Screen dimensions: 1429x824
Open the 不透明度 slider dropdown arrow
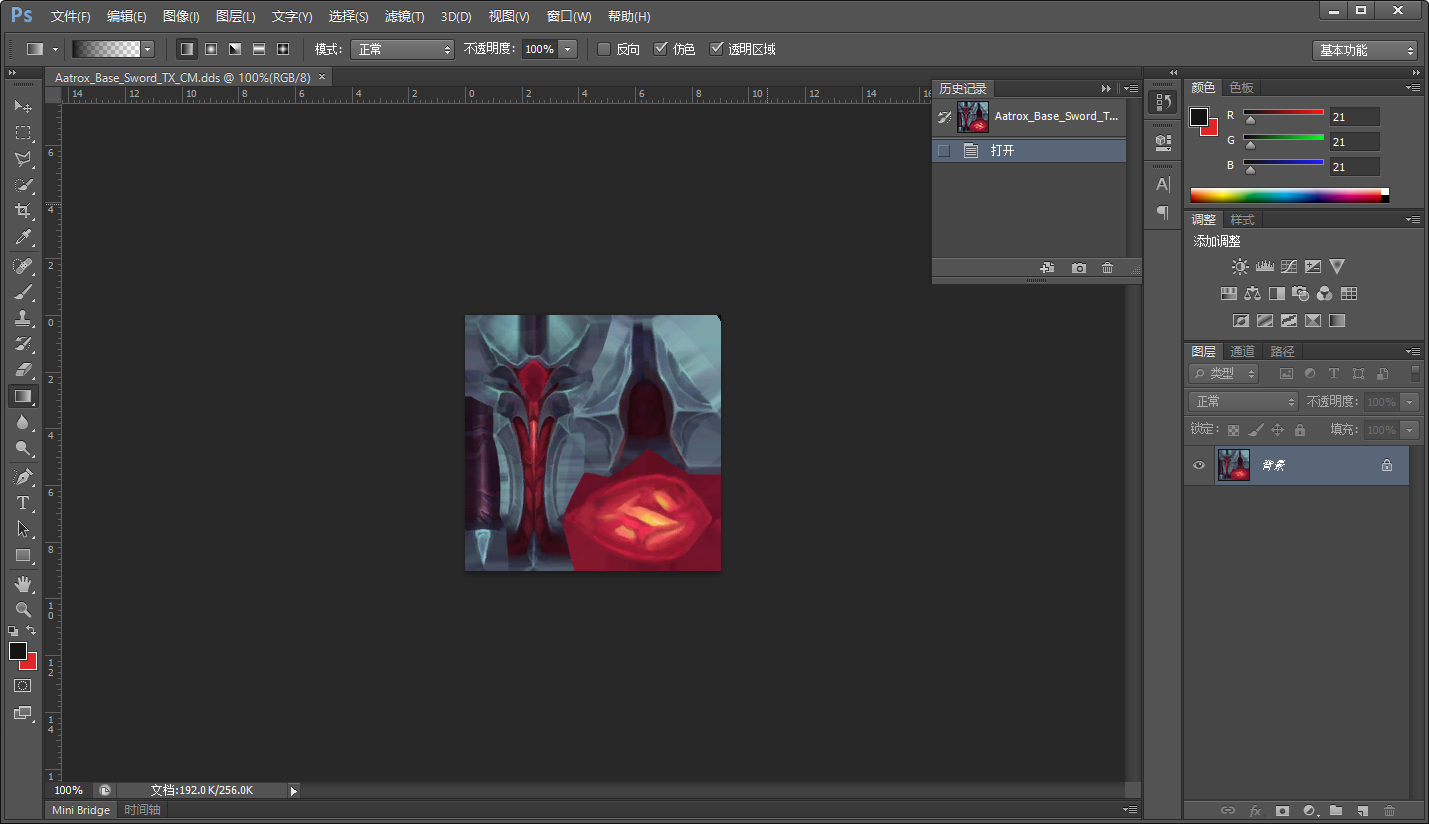click(568, 49)
